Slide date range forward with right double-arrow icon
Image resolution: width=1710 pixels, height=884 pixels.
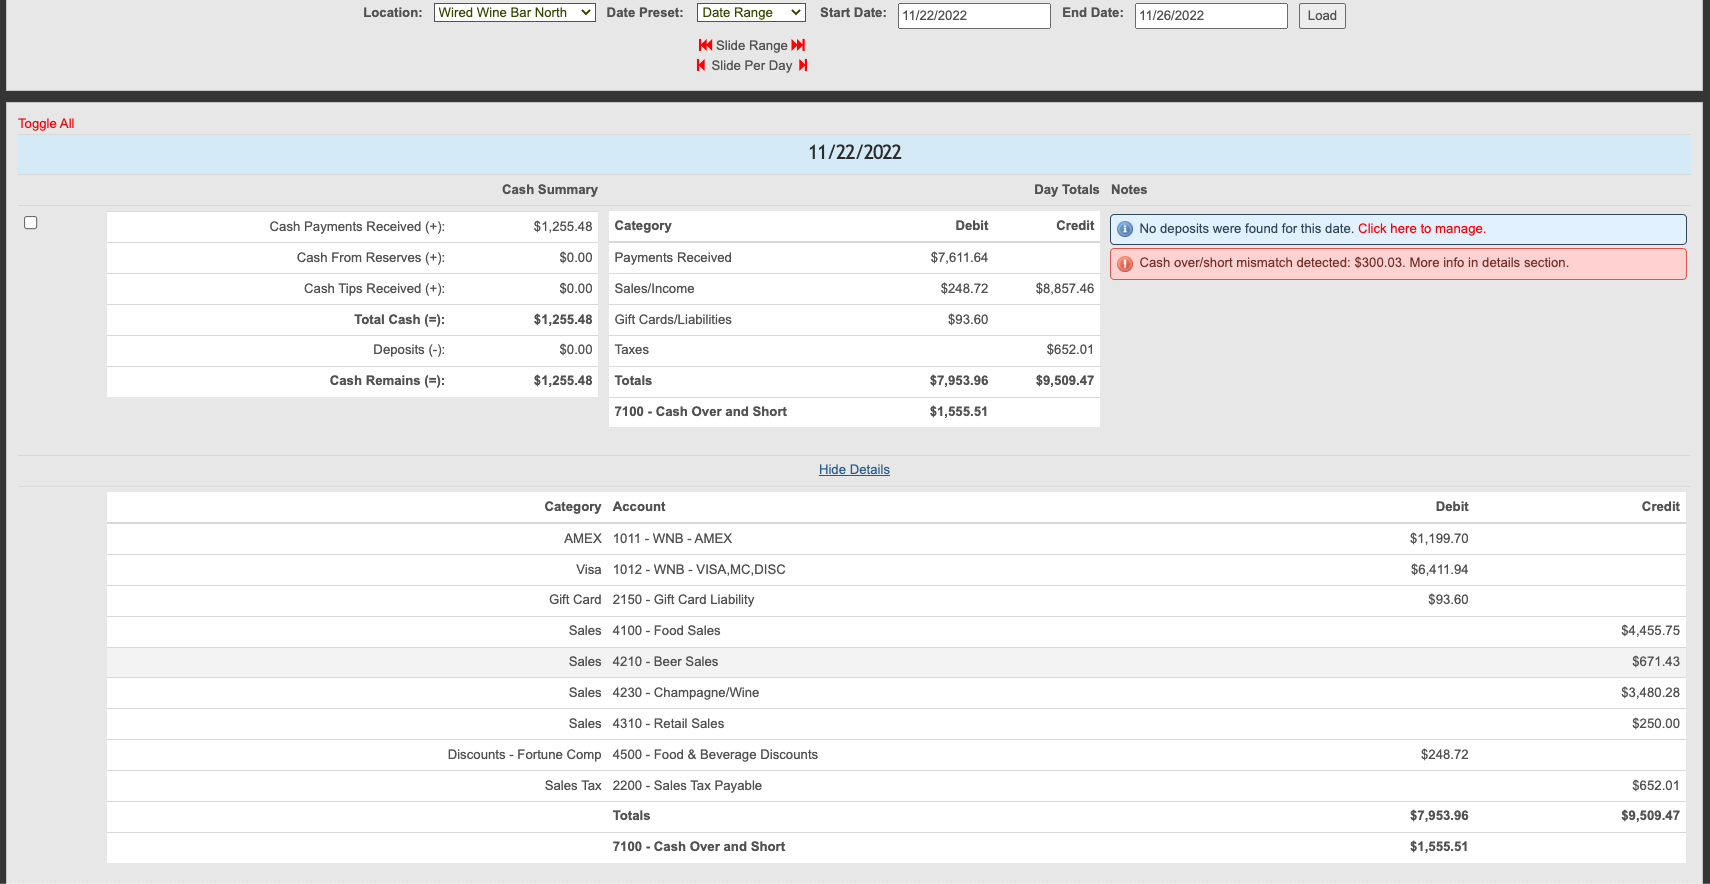tap(798, 45)
